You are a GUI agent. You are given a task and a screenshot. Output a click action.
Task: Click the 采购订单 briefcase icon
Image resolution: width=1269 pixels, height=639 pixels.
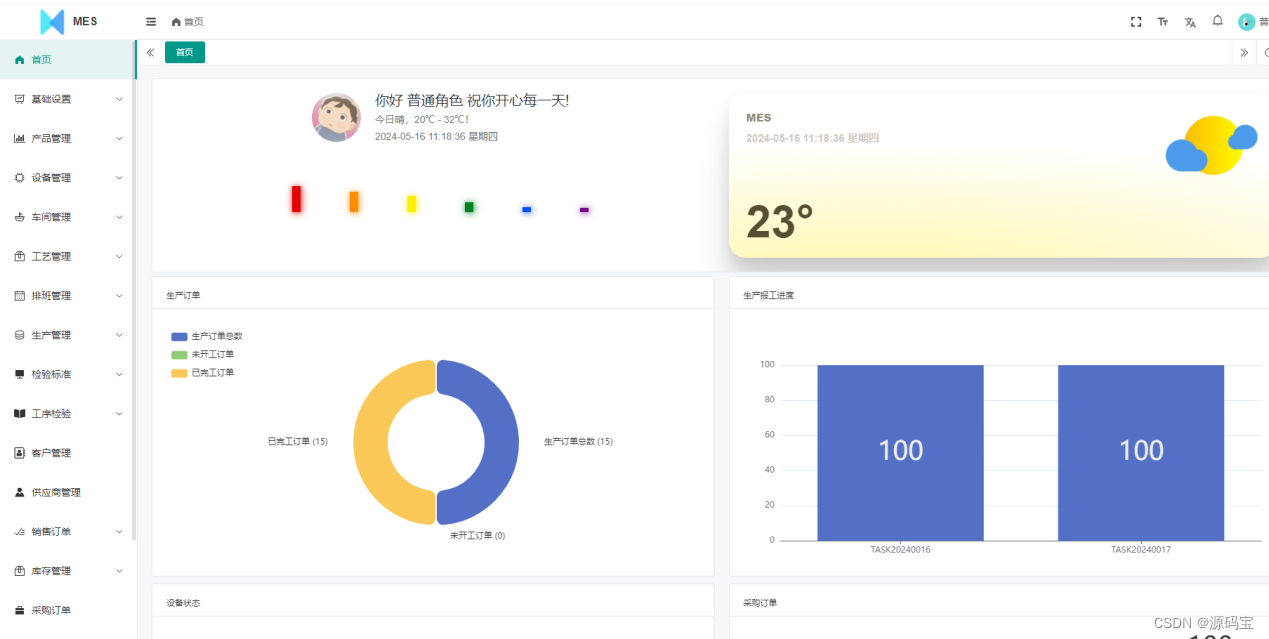(20, 610)
